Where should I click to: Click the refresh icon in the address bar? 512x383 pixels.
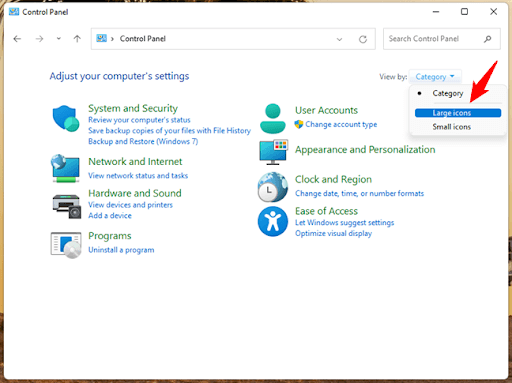tap(363, 39)
